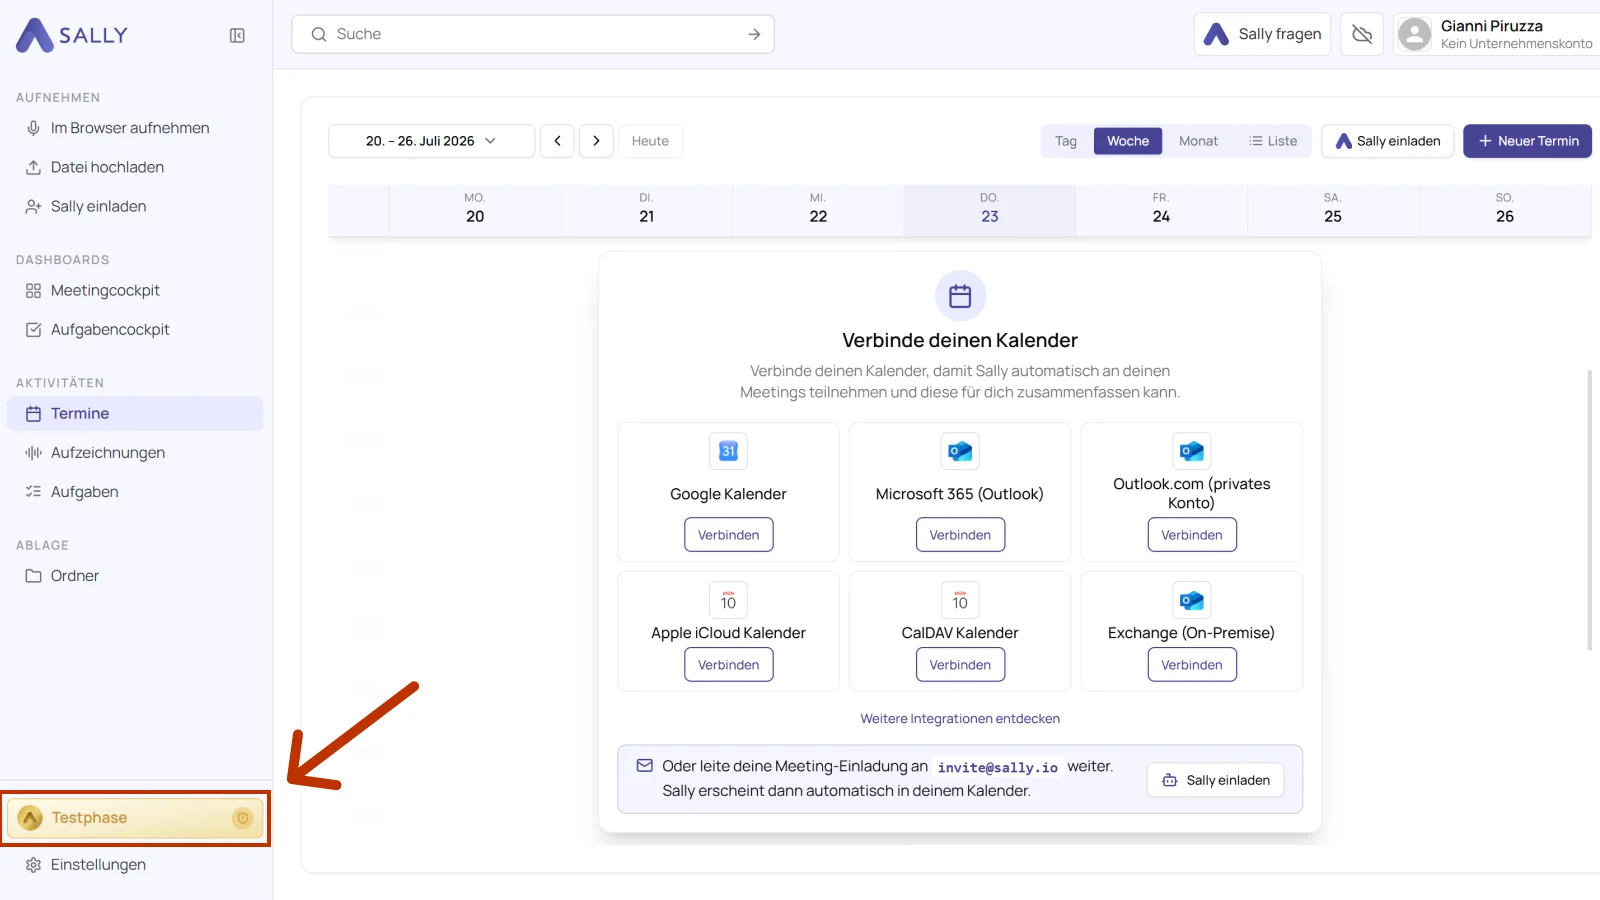The width and height of the screenshot is (1600, 900).
Task: Click the Google Kalender icon
Action: [x=728, y=451]
